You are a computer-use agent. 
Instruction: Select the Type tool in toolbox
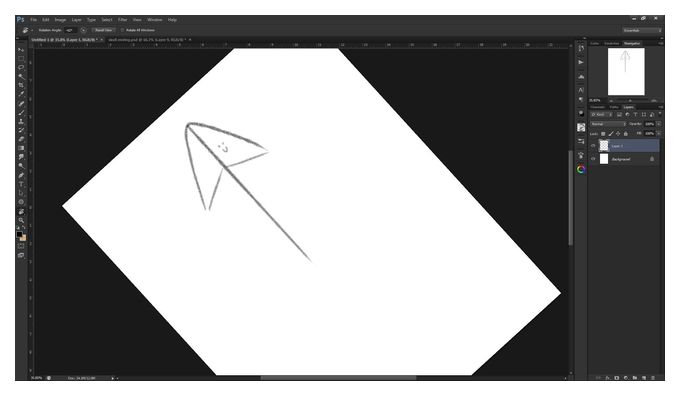pyautogui.click(x=21, y=184)
